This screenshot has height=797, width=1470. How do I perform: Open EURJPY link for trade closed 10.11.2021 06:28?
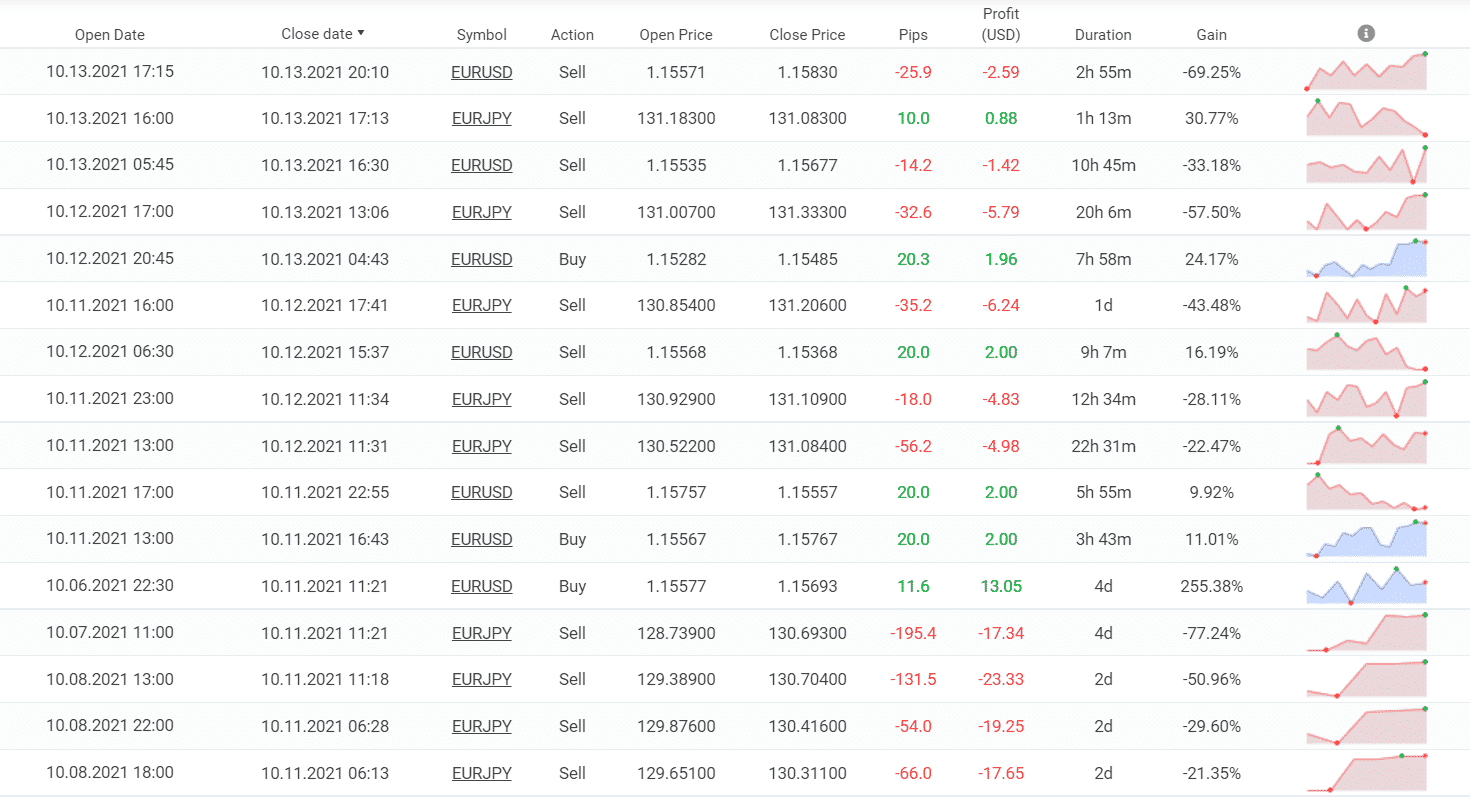click(x=482, y=726)
